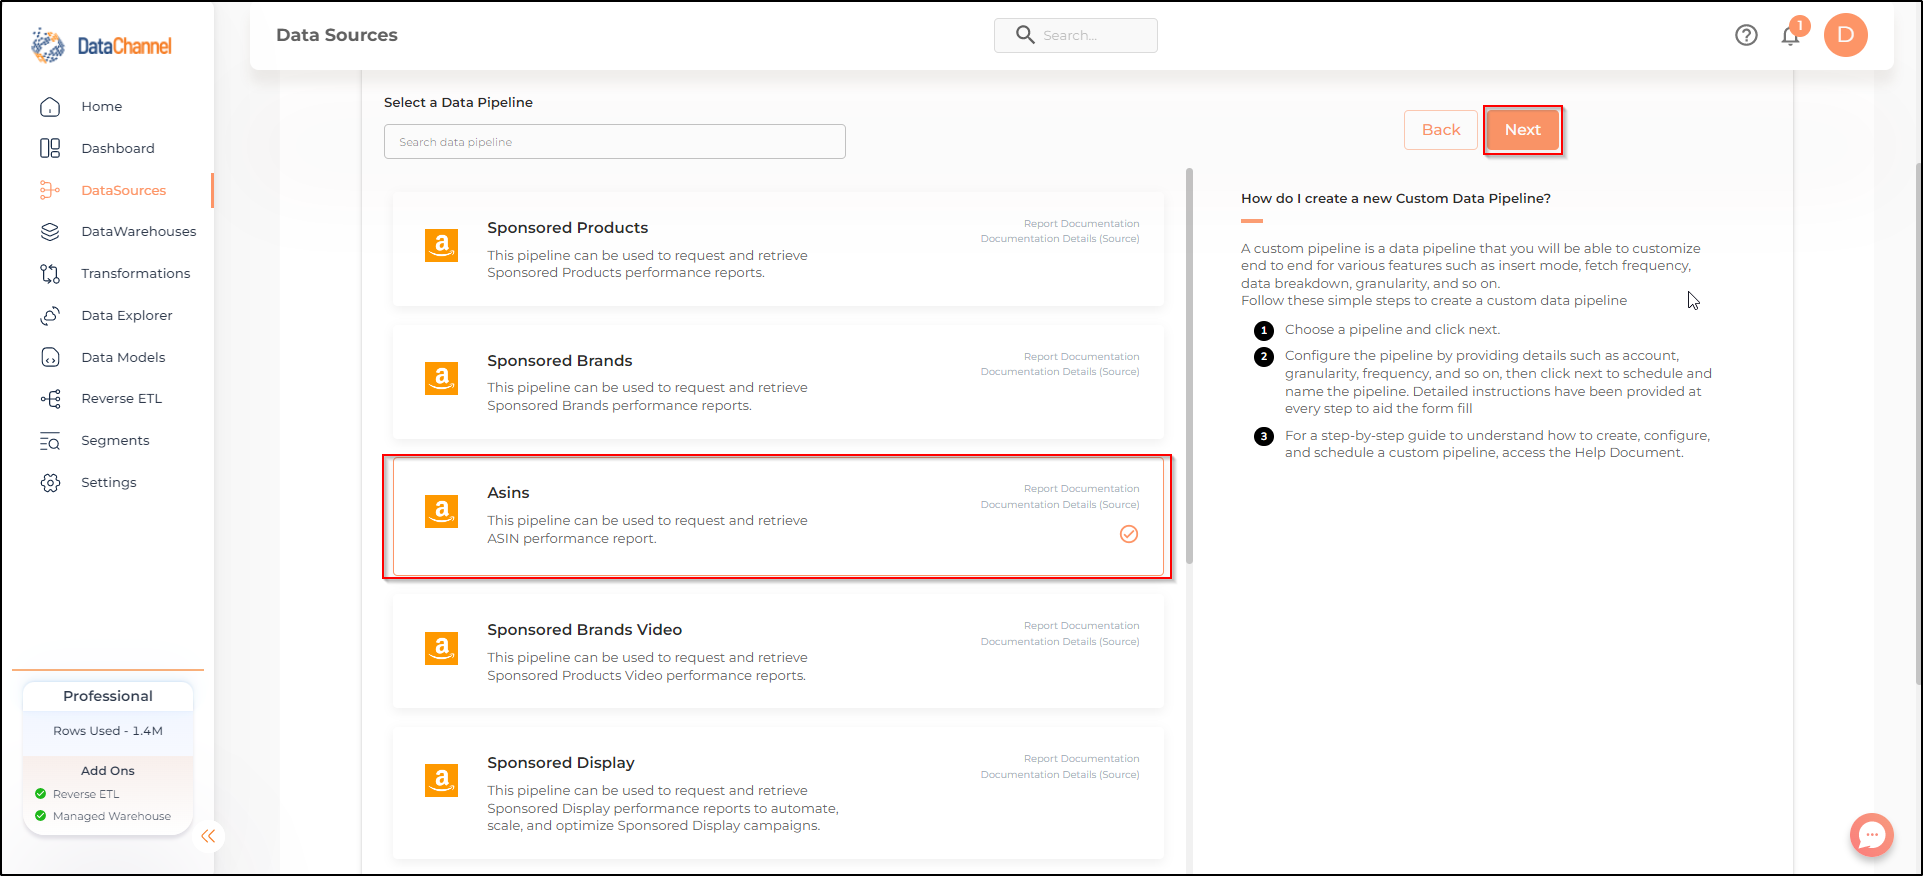Open Documentation Details (Source) for Sponsored Brands
This screenshot has height=876, width=1923.
click(1060, 372)
